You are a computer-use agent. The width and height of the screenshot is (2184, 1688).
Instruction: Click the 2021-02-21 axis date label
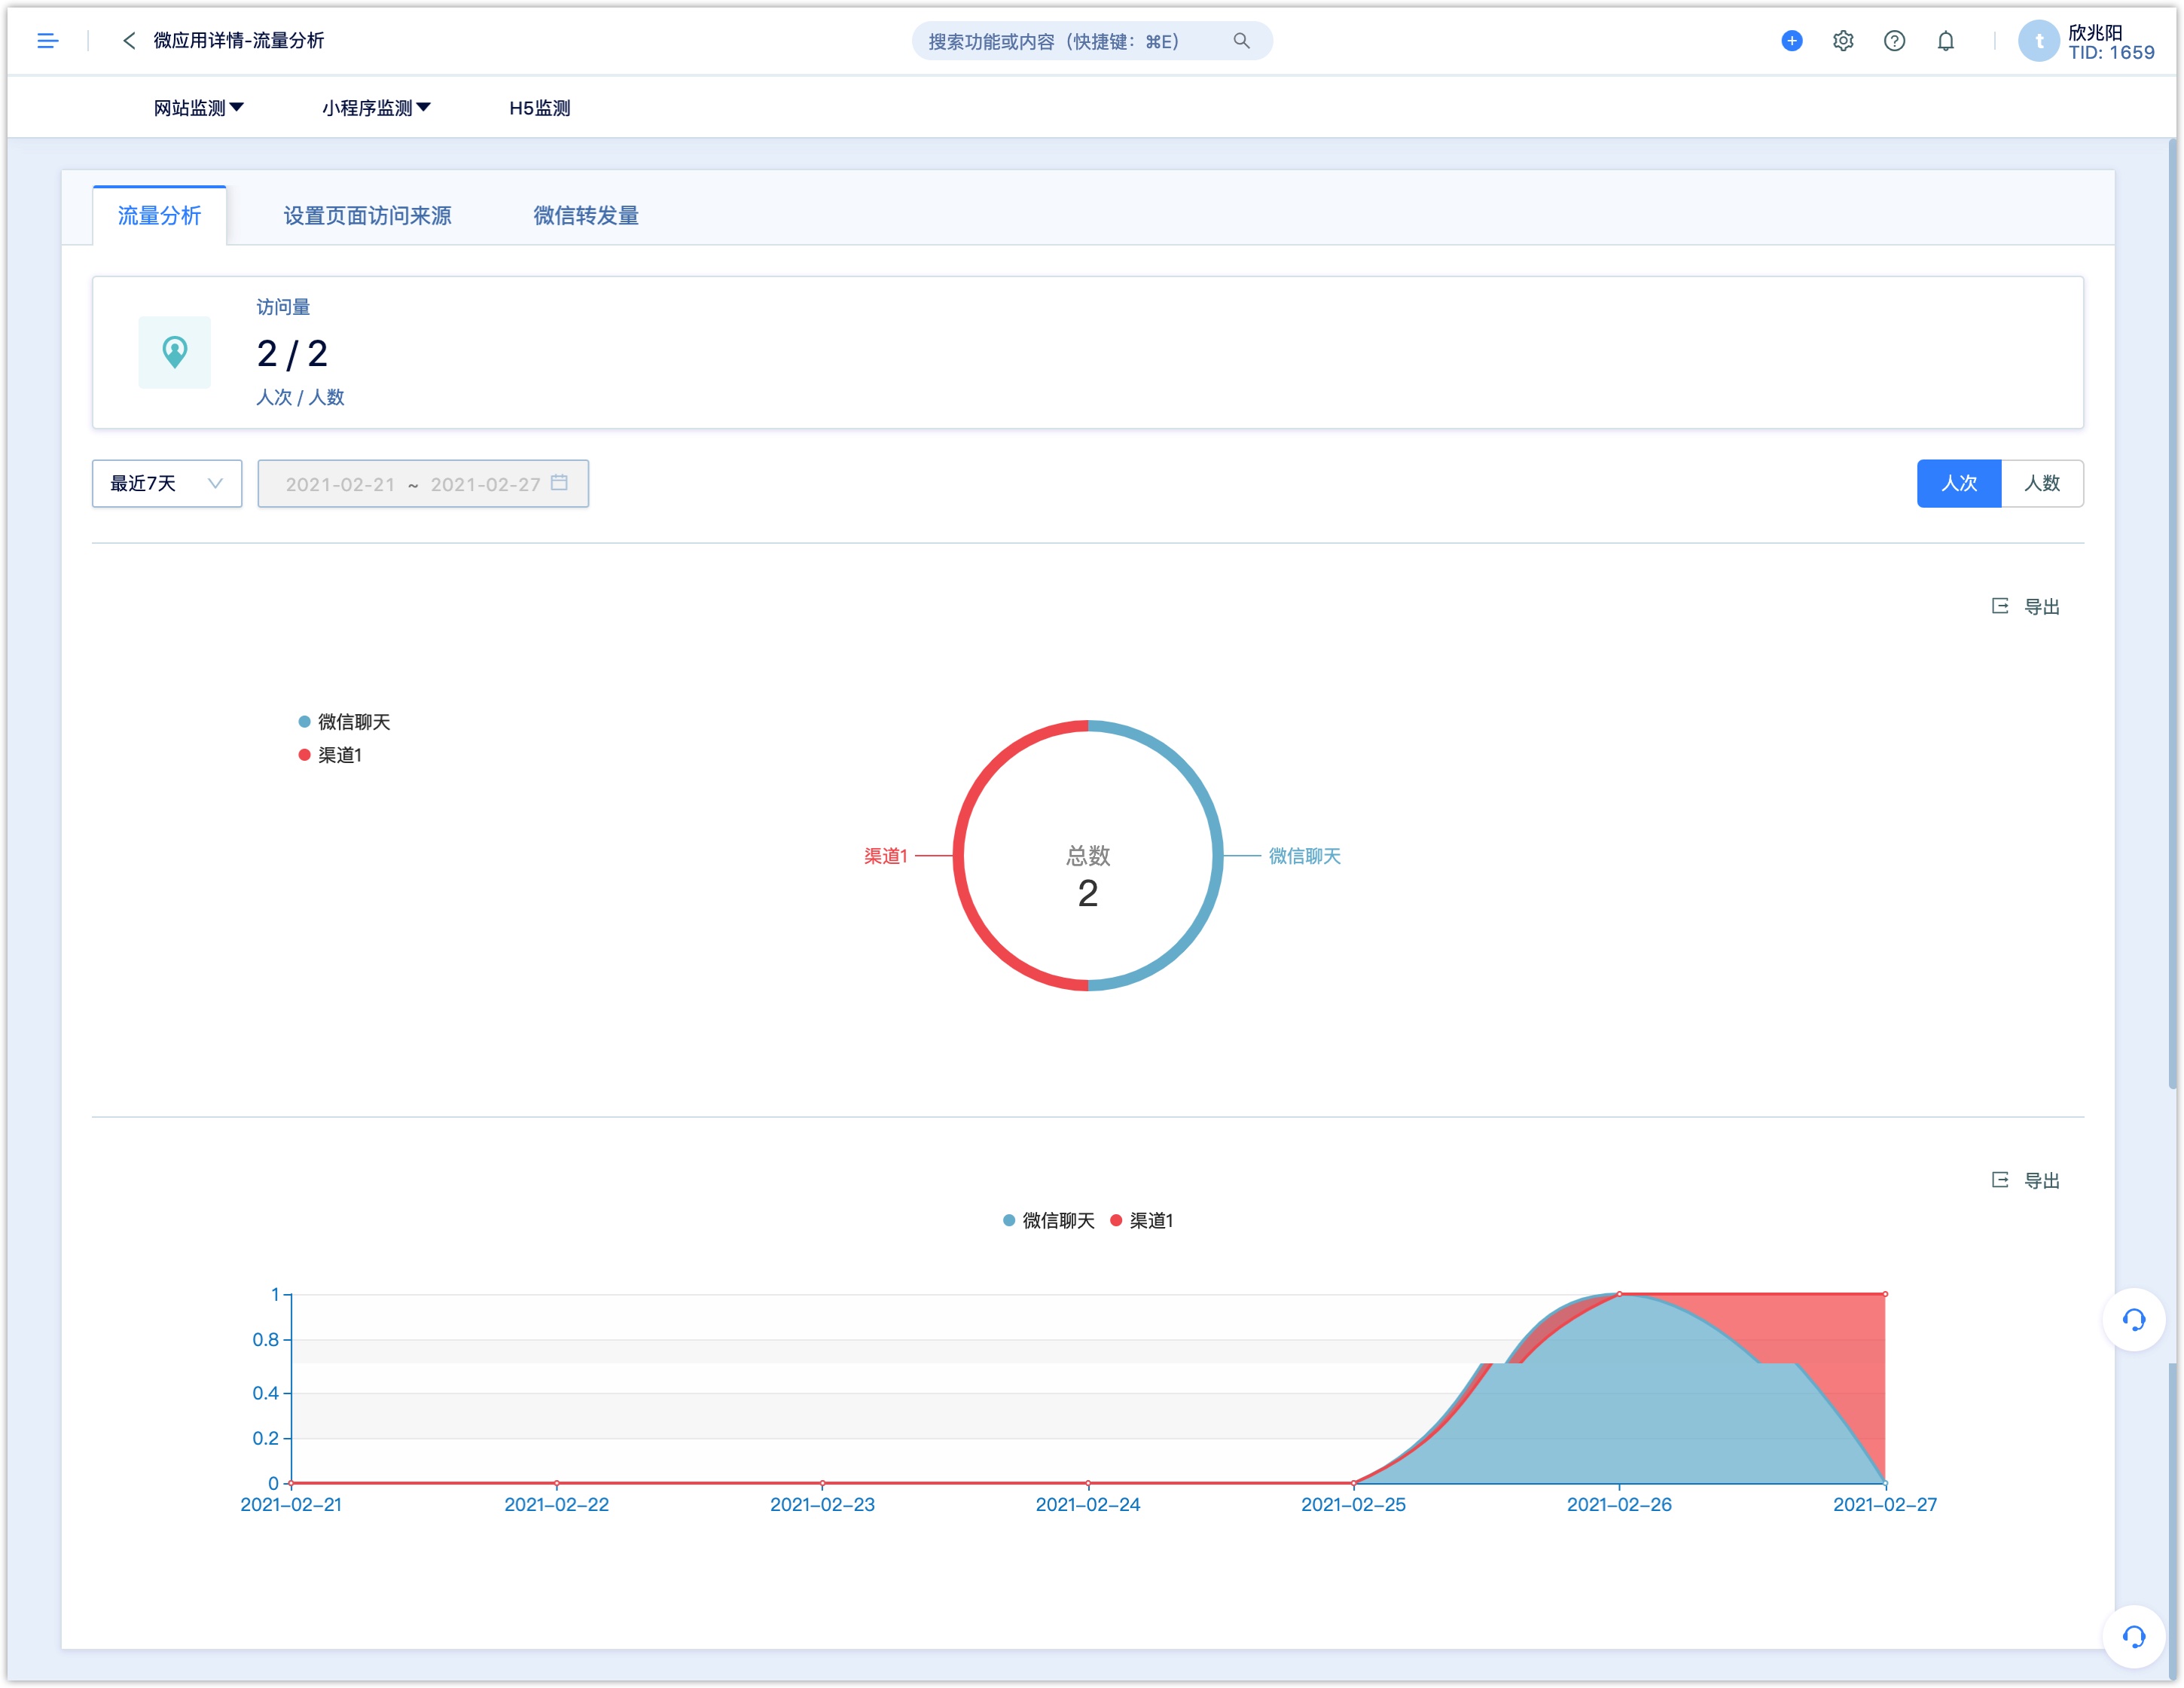coord(291,1504)
